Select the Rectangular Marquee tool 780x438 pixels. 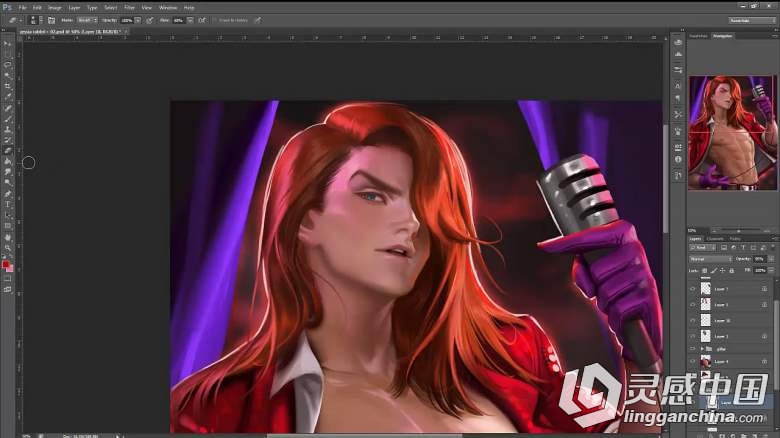click(7, 54)
